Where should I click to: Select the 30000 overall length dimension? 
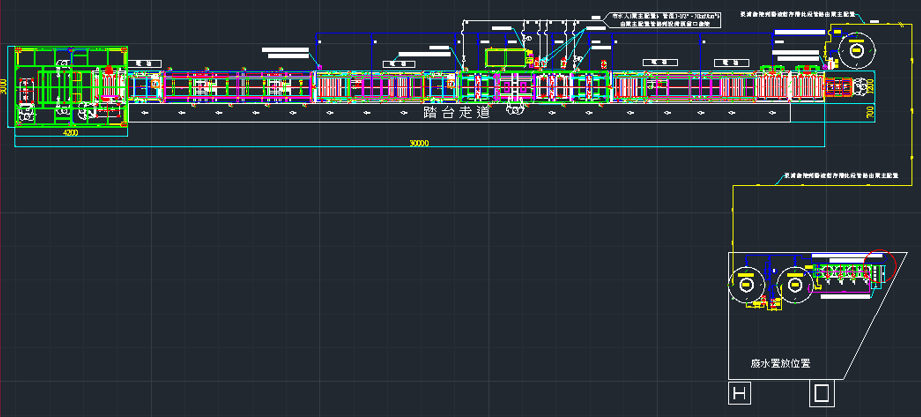pyautogui.click(x=419, y=143)
